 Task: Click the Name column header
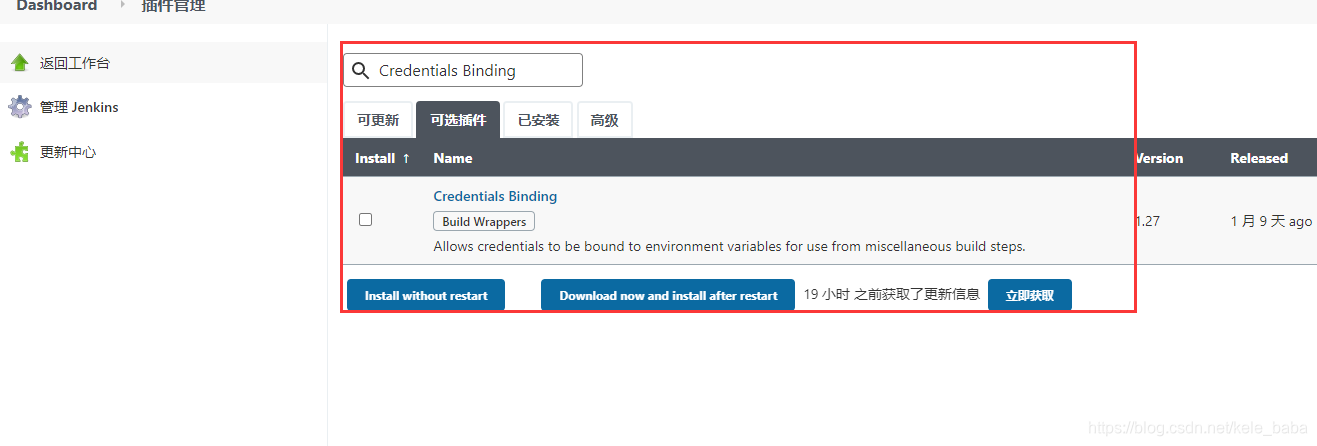click(453, 158)
